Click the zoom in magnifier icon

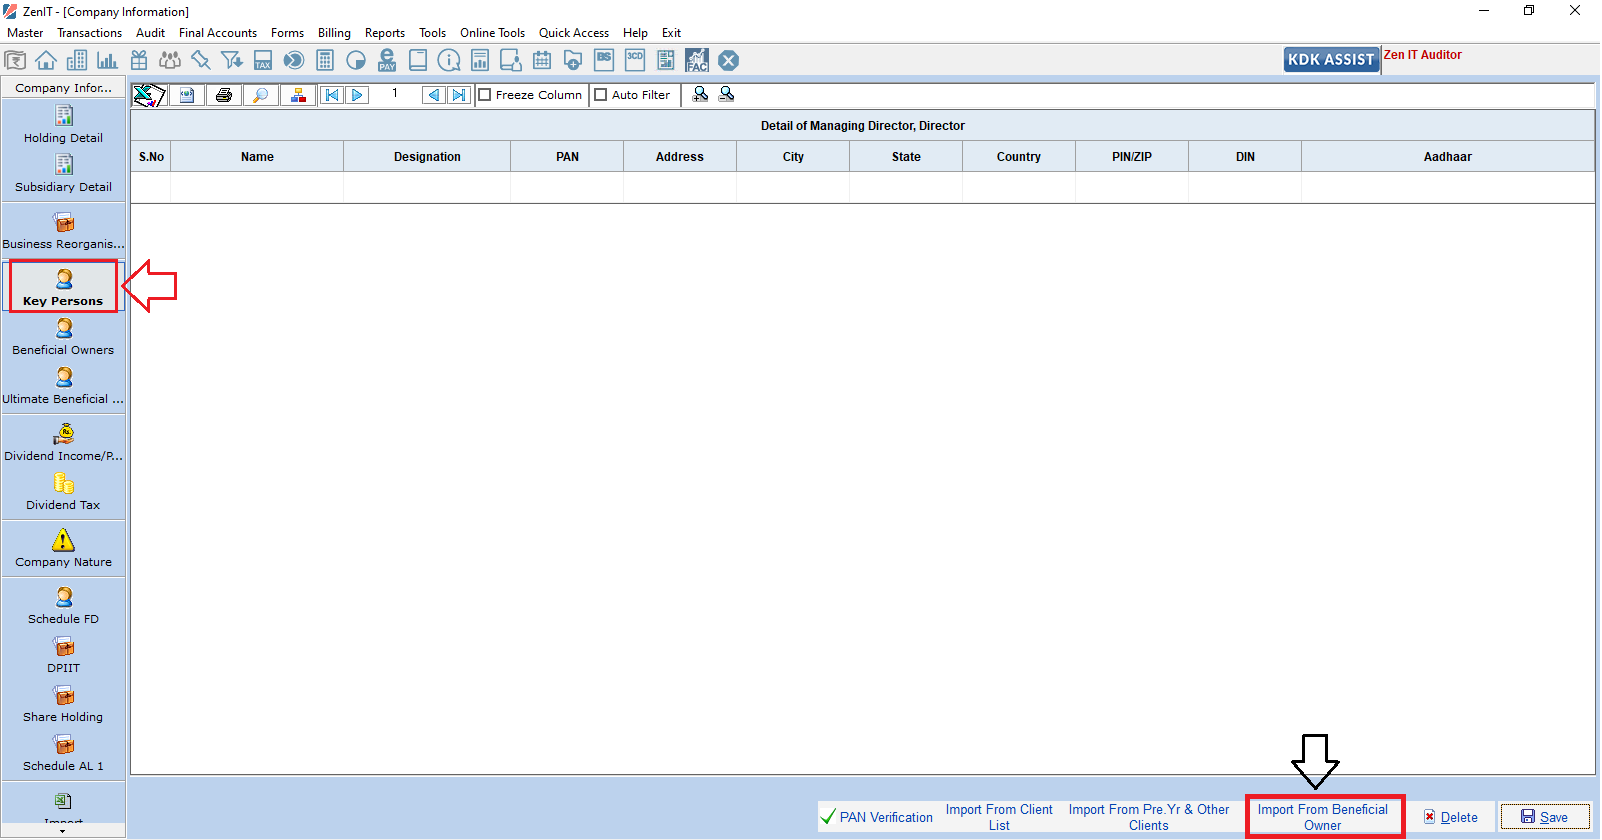coord(701,94)
